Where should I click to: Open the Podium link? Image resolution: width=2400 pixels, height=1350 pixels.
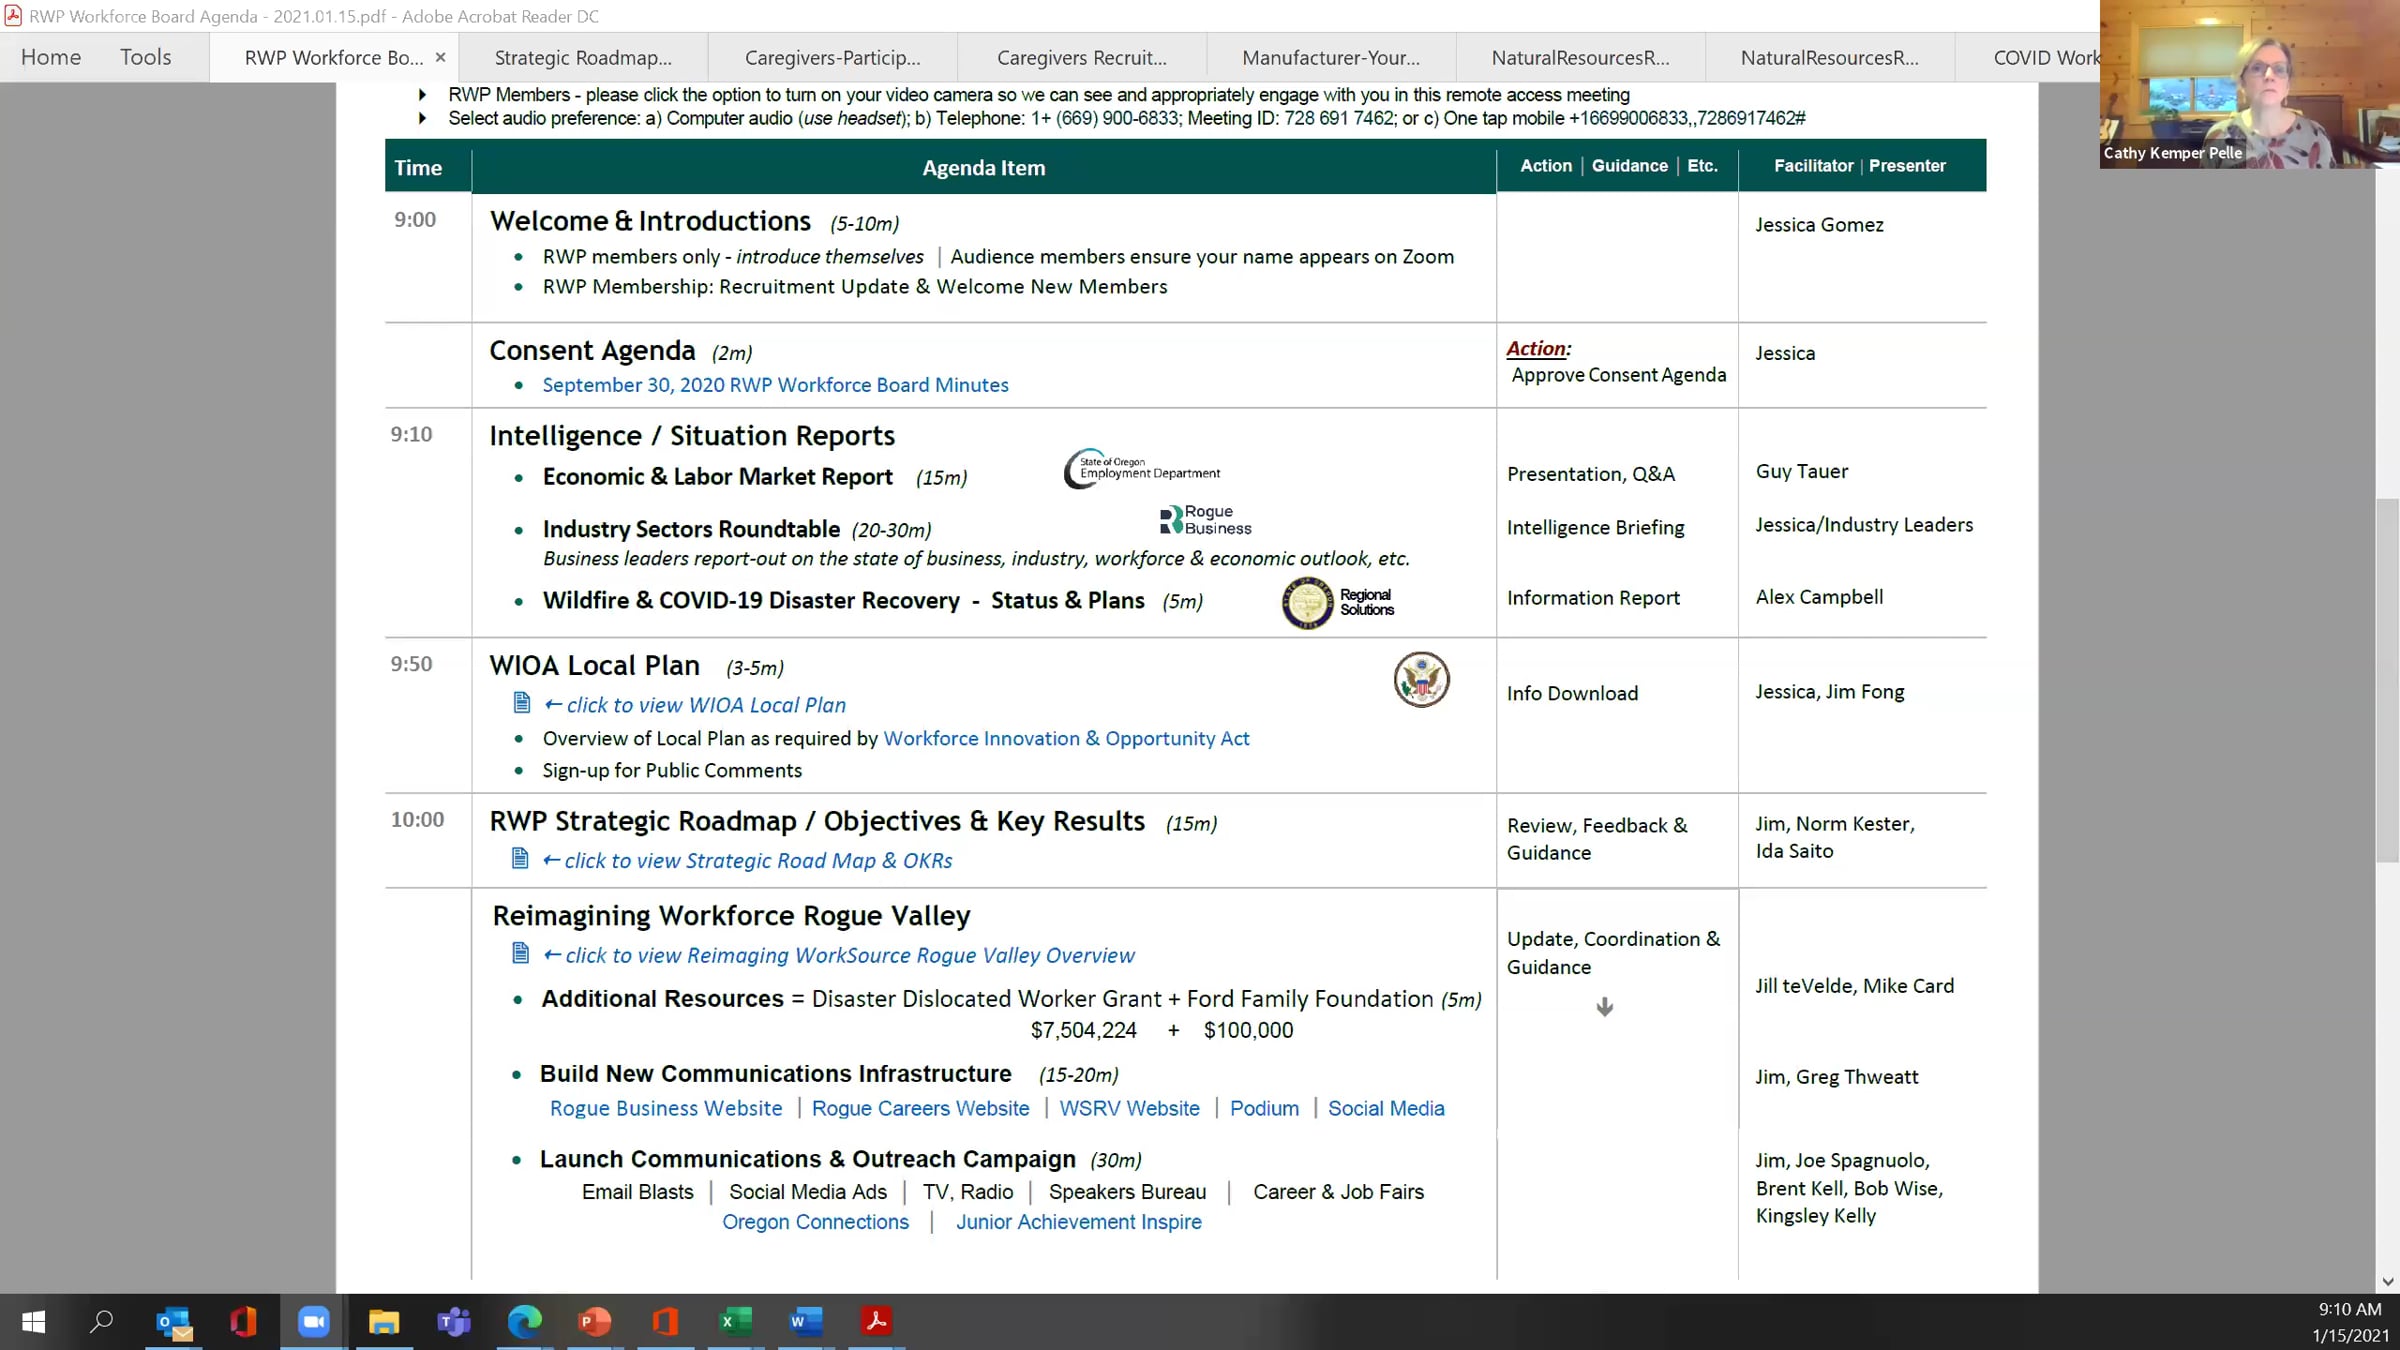click(x=1264, y=1108)
